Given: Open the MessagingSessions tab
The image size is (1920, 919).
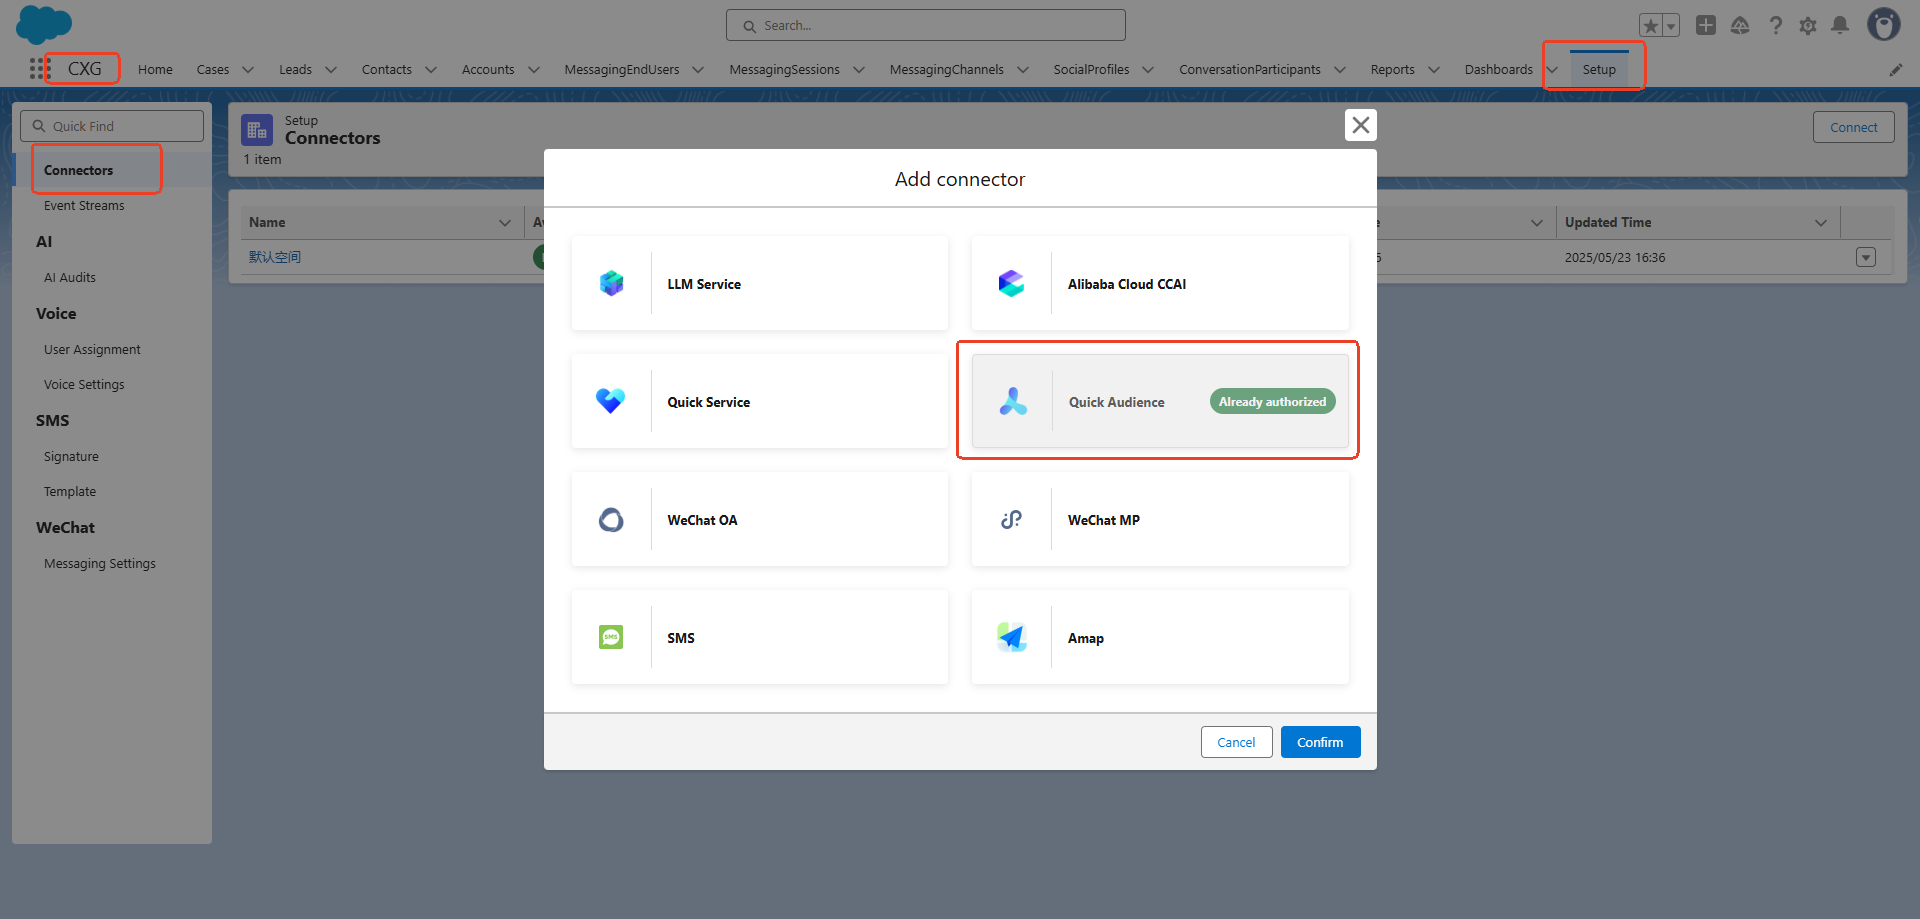Looking at the screenshot, I should tap(785, 69).
